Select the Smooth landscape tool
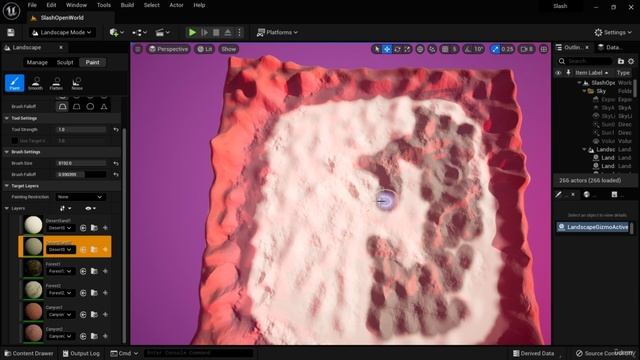 tap(36, 83)
